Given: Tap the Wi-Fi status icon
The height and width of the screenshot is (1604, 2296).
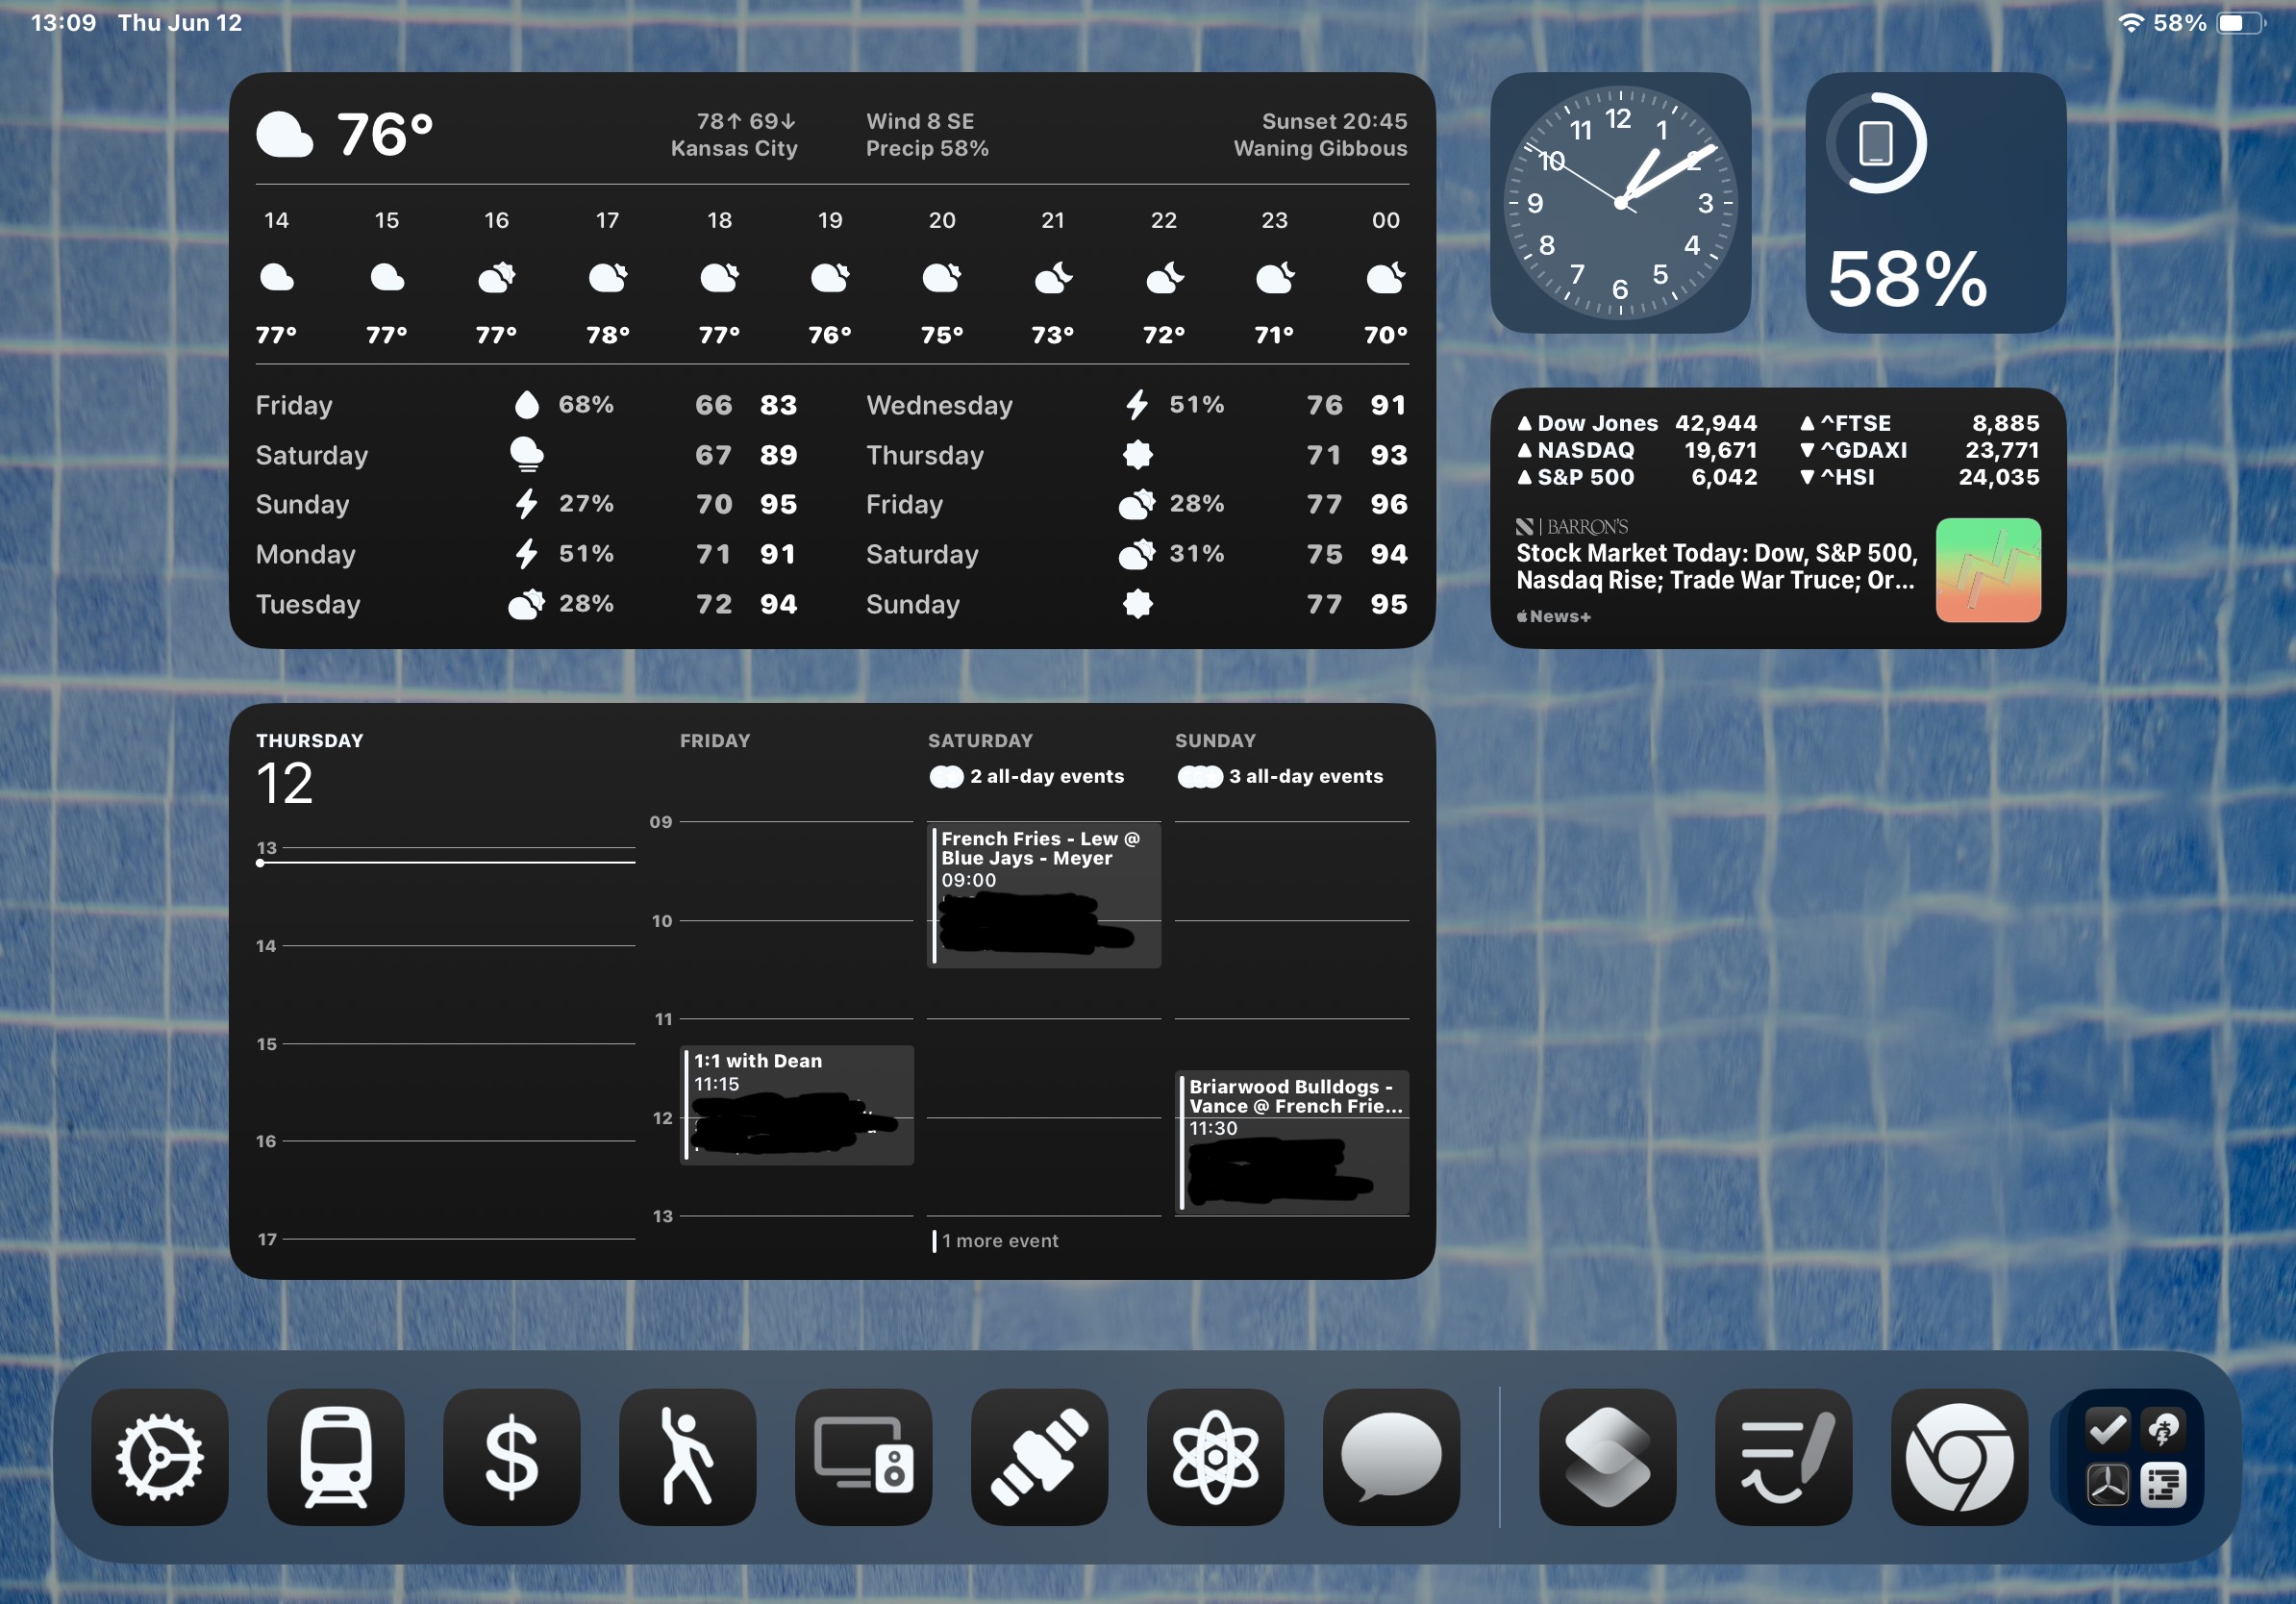Looking at the screenshot, I should (x=2131, y=22).
